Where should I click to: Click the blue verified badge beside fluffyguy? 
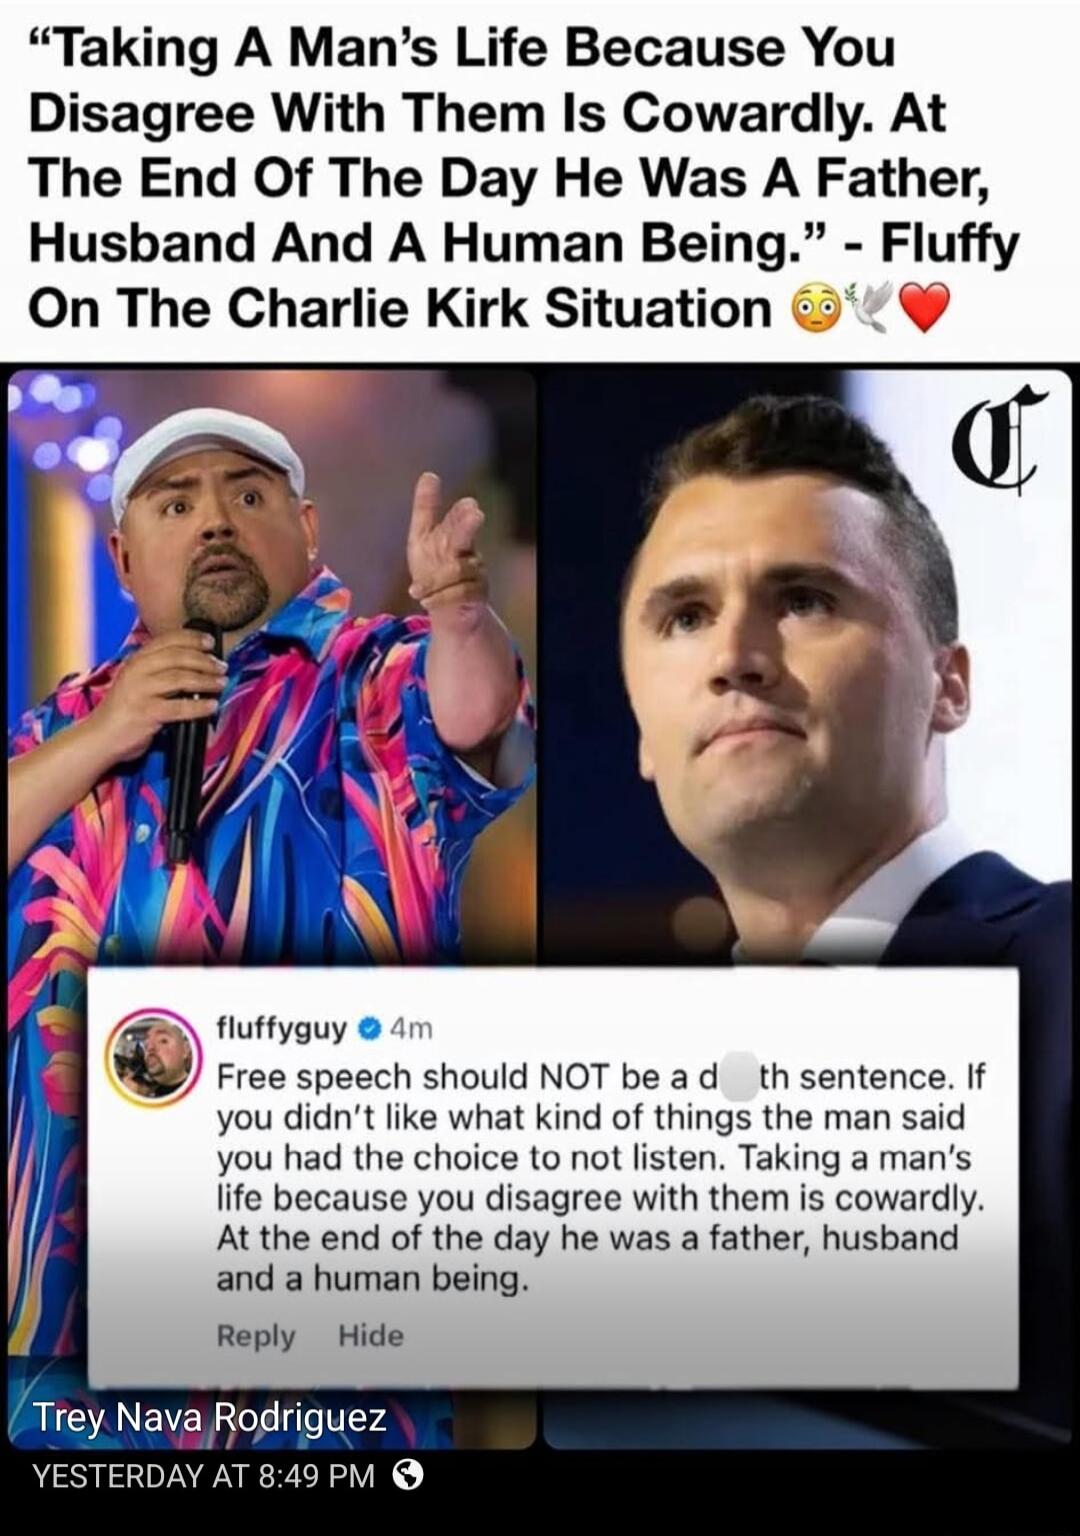[x=368, y=1028]
